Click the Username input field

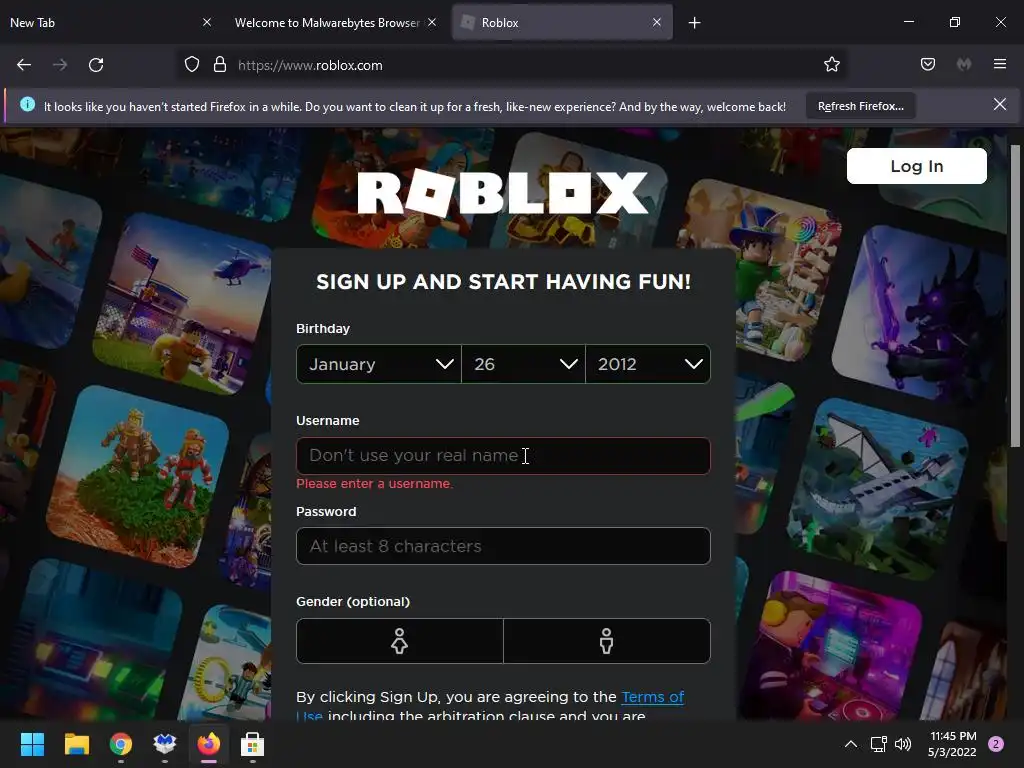point(503,456)
